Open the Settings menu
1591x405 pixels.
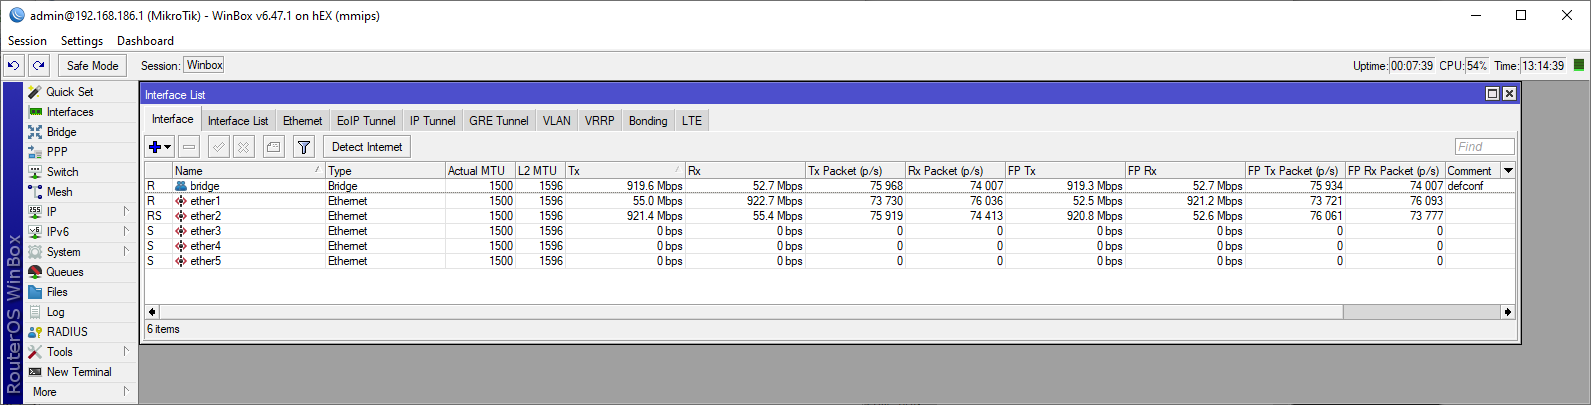click(x=82, y=41)
